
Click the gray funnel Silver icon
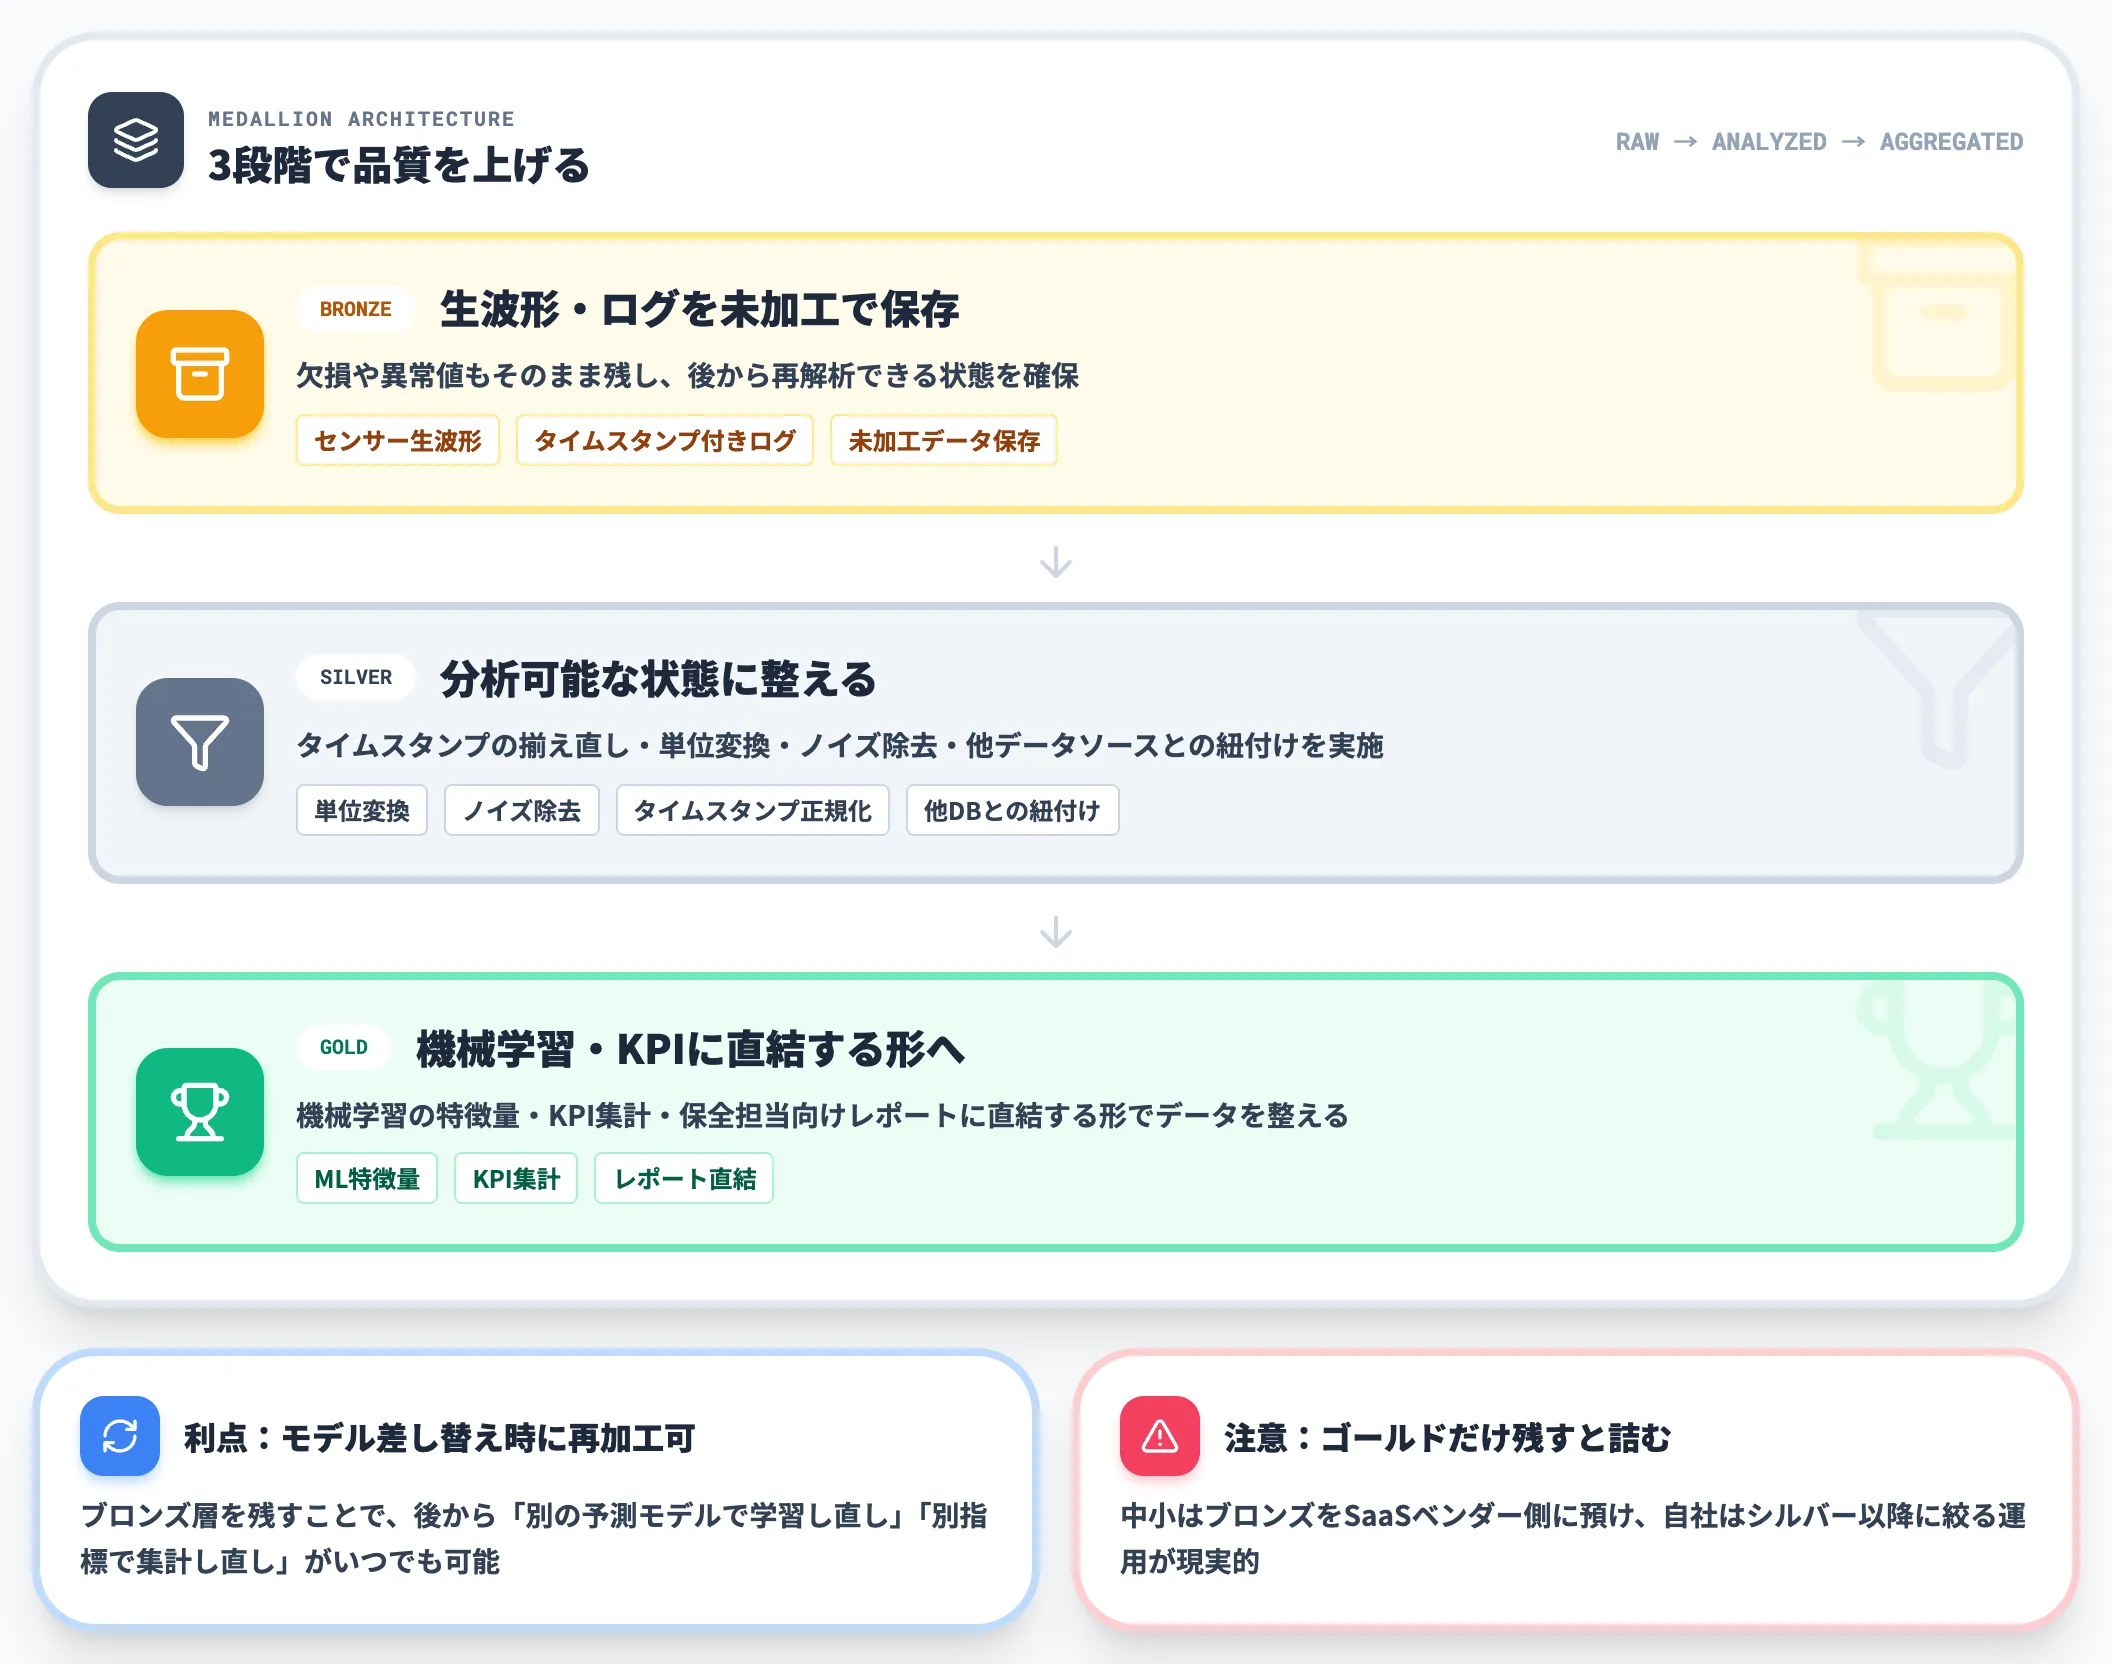coord(200,742)
